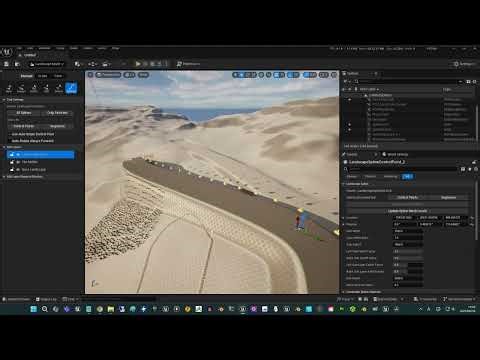This screenshot has width=480, height=360.
Task: Click the Details panel search field
Action: pyautogui.click(x=402, y=169)
